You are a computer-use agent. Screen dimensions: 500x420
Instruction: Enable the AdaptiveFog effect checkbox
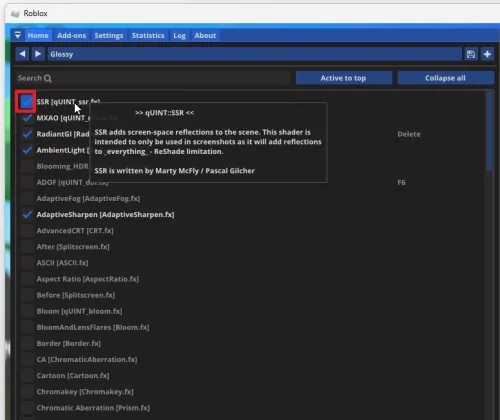[27, 198]
